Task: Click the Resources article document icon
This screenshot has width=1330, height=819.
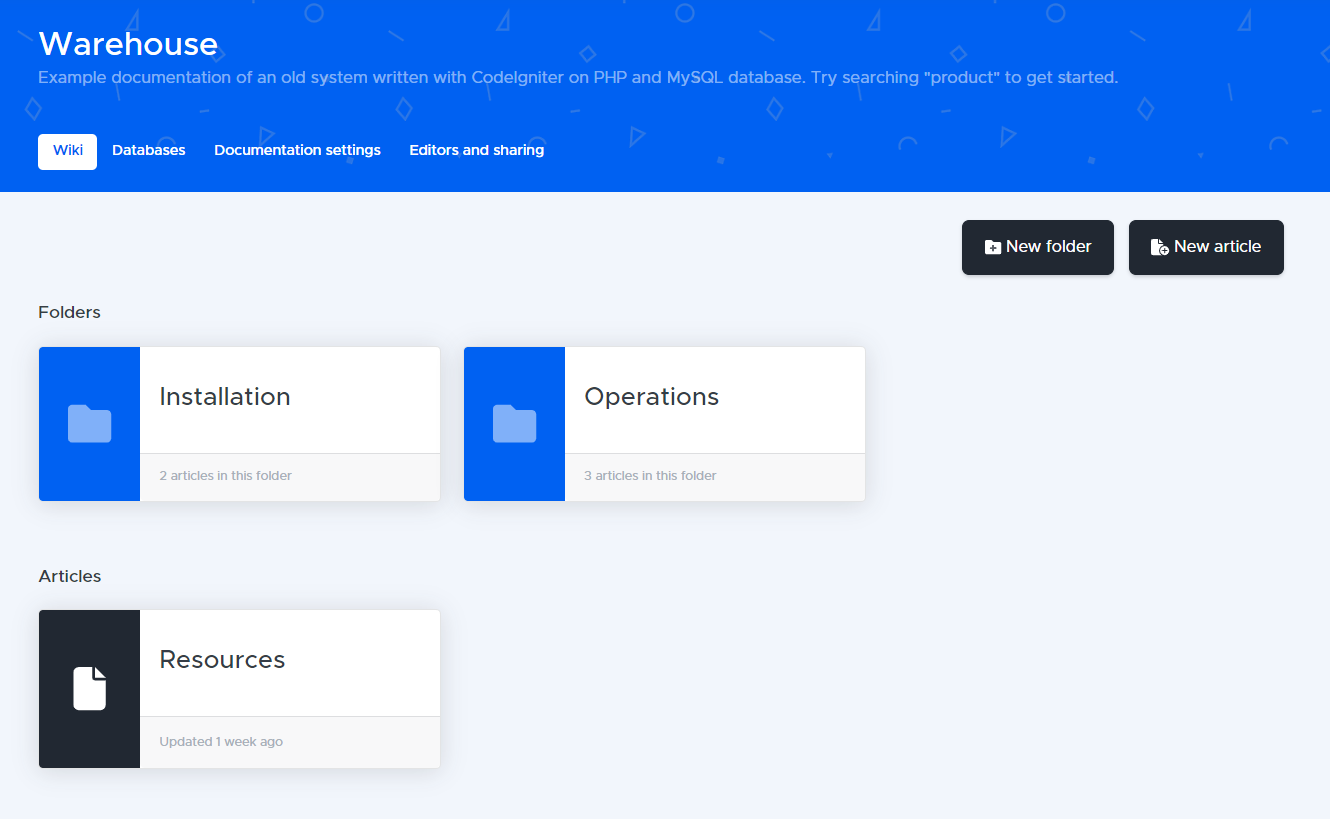Action: coord(89,689)
